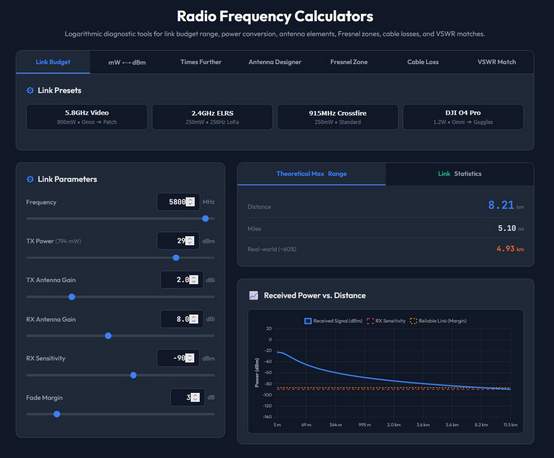Click the Fade Margin label
Image resolution: width=554 pixels, height=458 pixels.
point(44,398)
